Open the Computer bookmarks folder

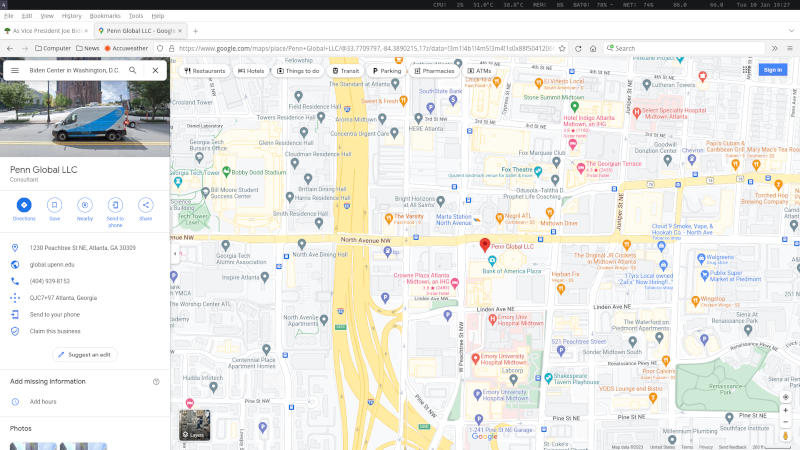click(53, 48)
